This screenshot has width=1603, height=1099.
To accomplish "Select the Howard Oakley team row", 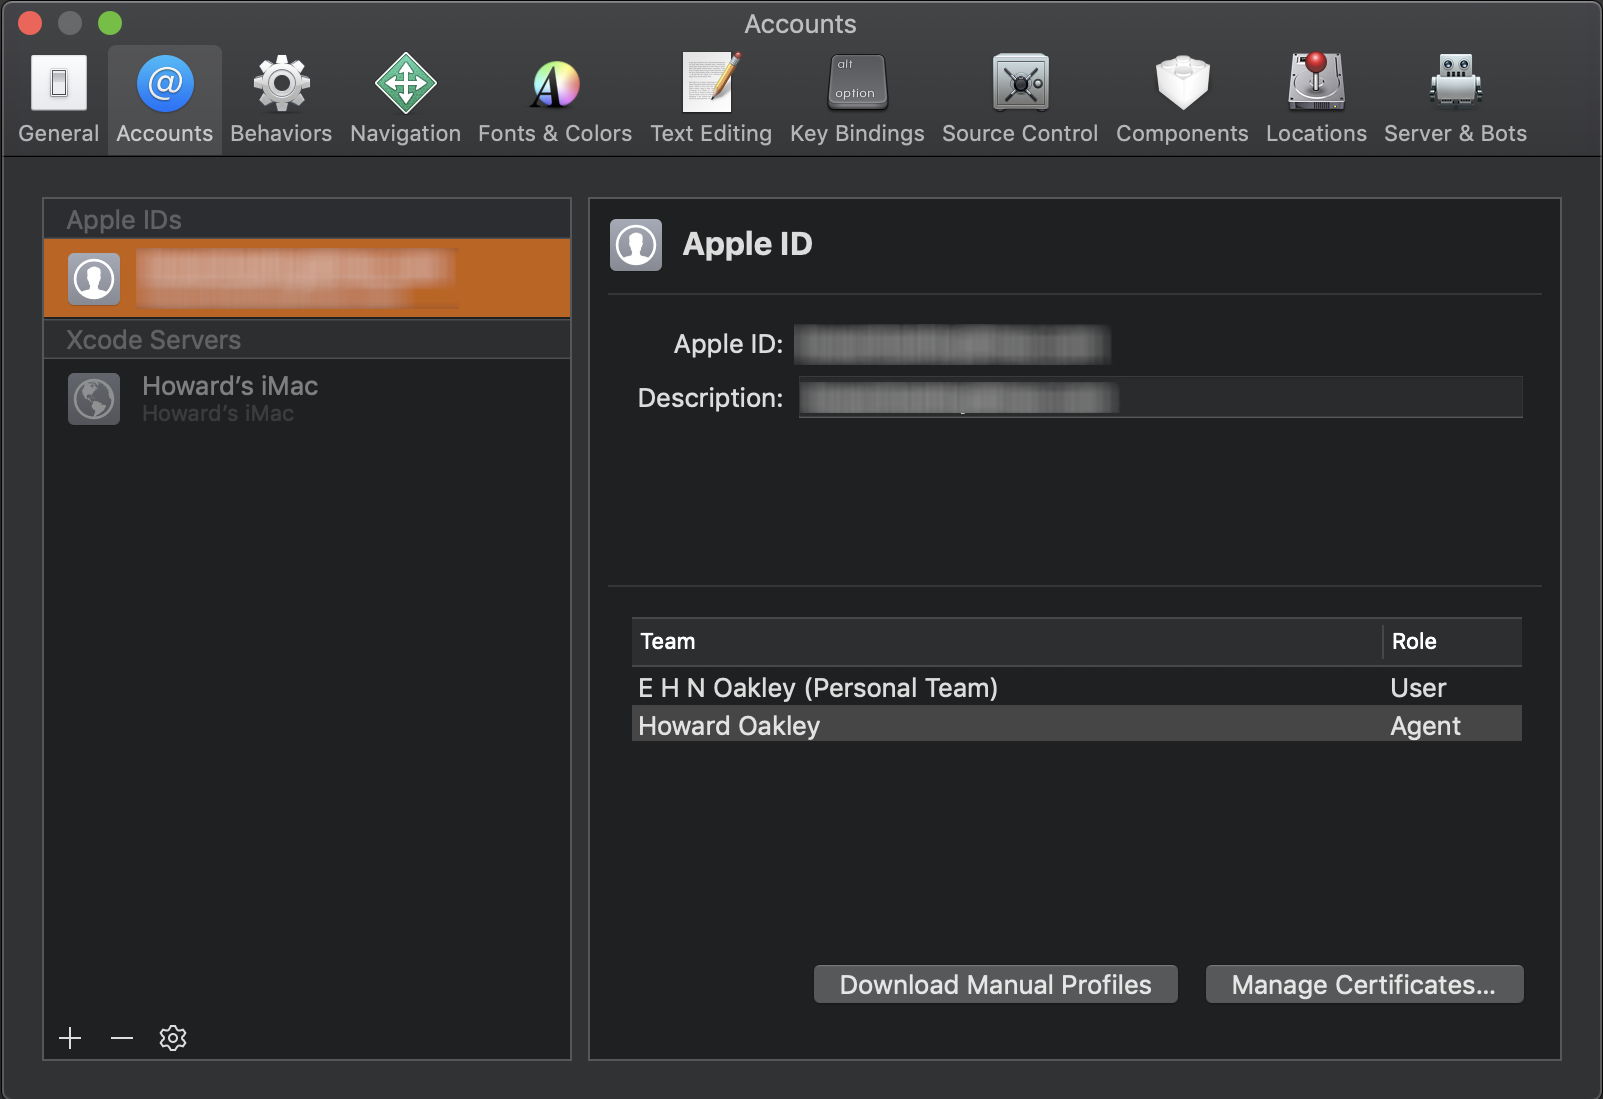I will coord(1077,725).
